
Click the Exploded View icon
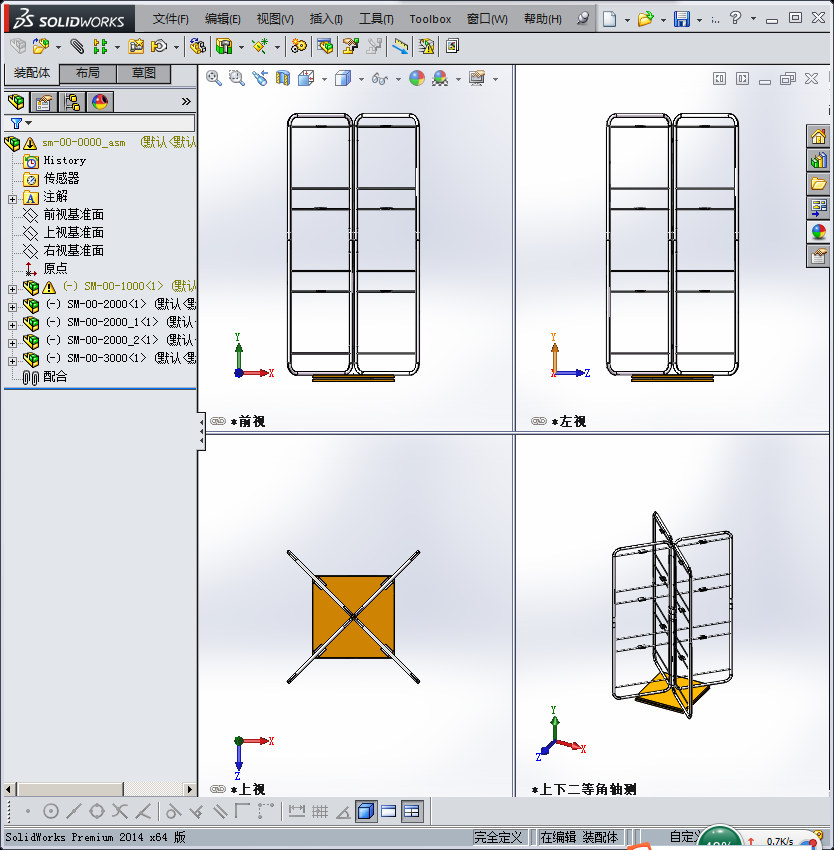350,47
